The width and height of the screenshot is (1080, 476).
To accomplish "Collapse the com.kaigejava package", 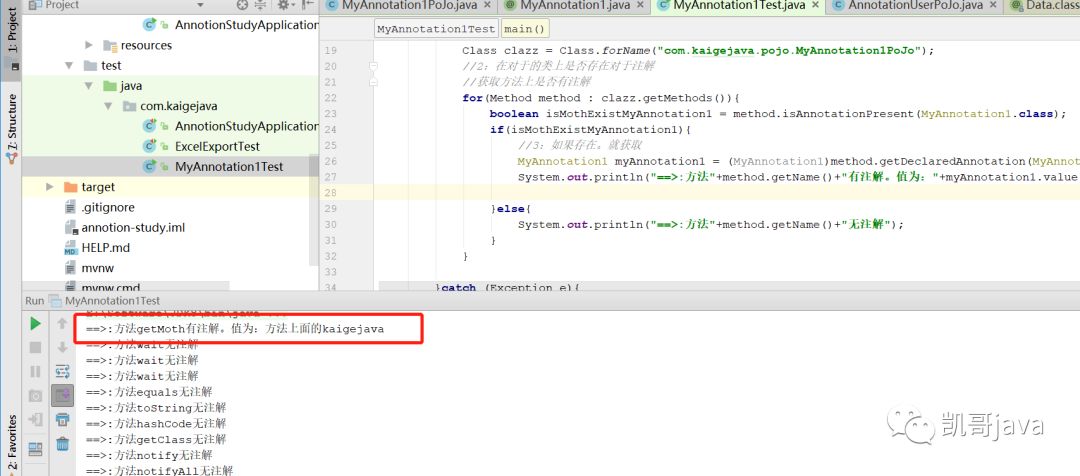I will [109, 106].
